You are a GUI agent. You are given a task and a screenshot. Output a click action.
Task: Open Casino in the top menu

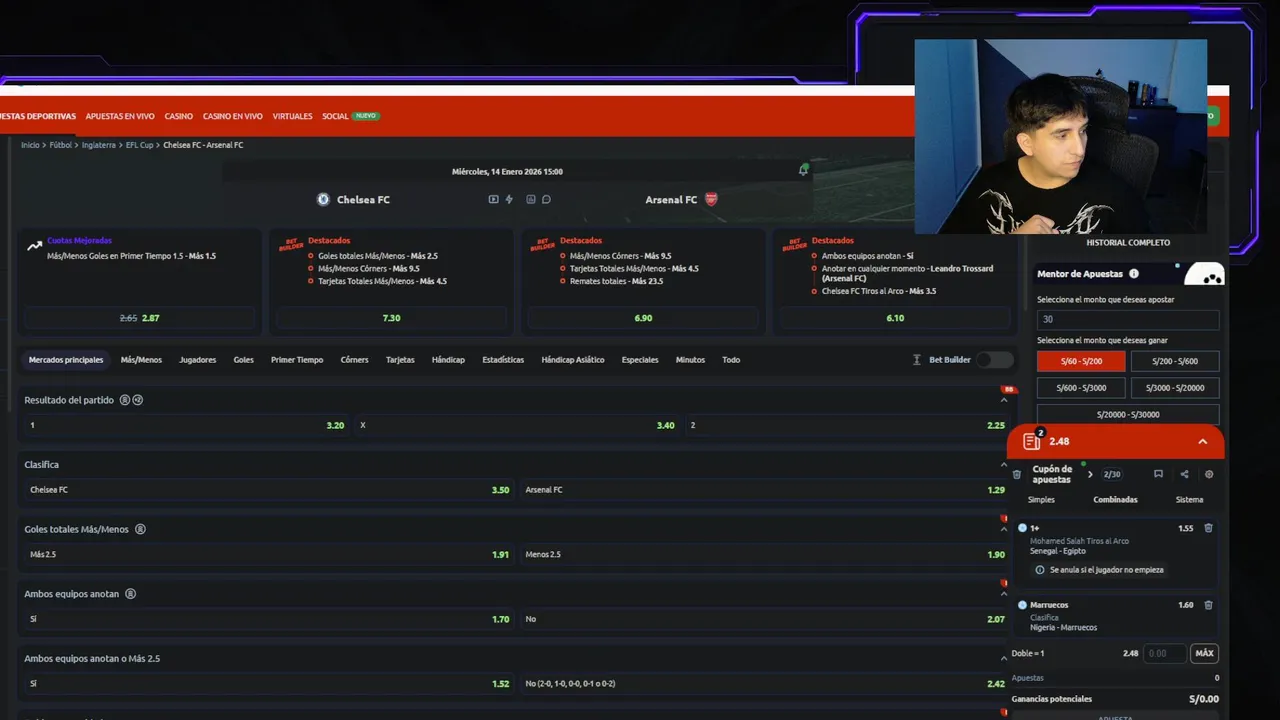click(x=179, y=116)
